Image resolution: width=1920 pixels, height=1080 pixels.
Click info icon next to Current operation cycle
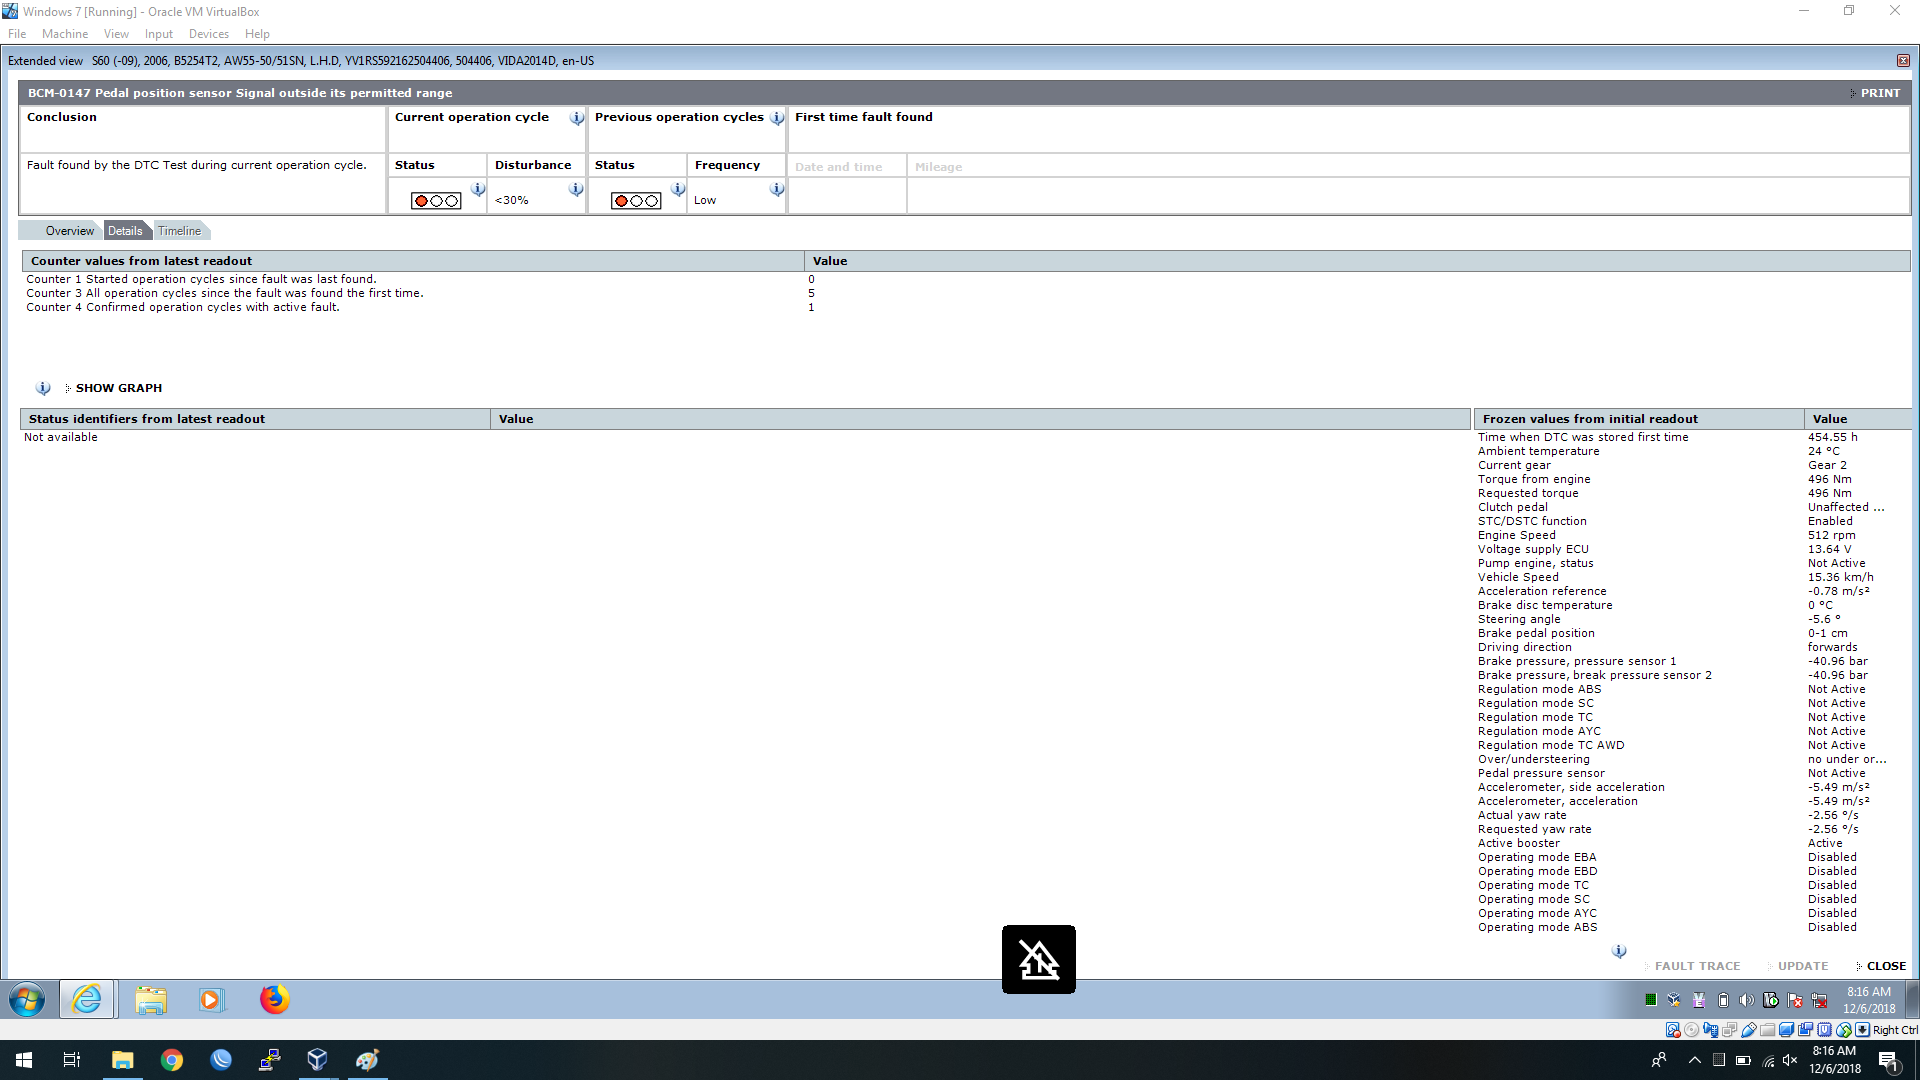click(x=577, y=118)
